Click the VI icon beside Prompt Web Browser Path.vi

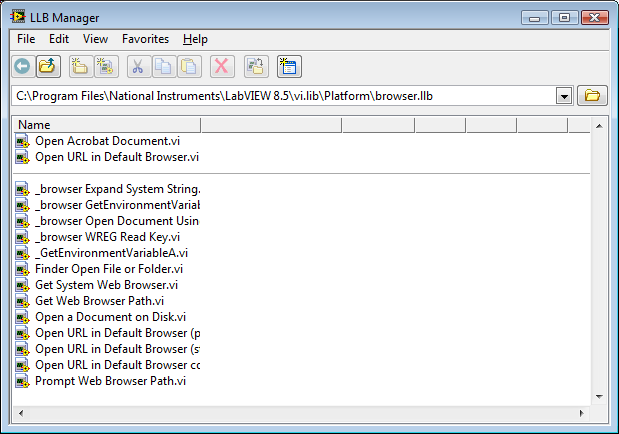pos(23,381)
